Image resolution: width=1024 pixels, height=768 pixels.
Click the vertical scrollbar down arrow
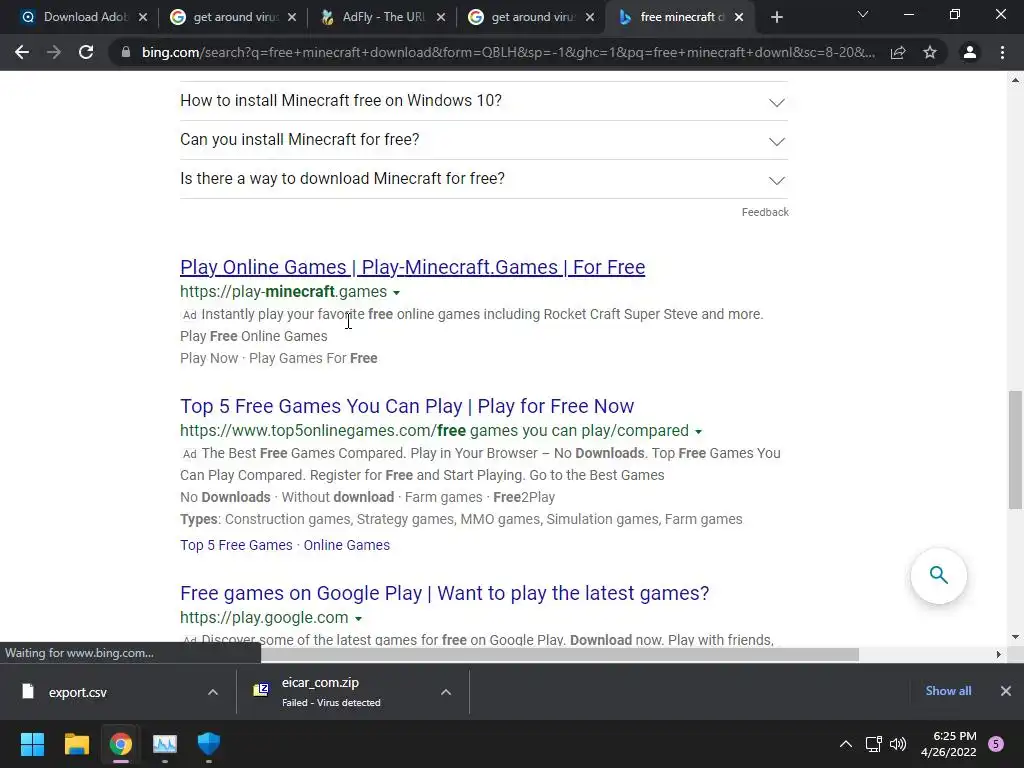1015,637
